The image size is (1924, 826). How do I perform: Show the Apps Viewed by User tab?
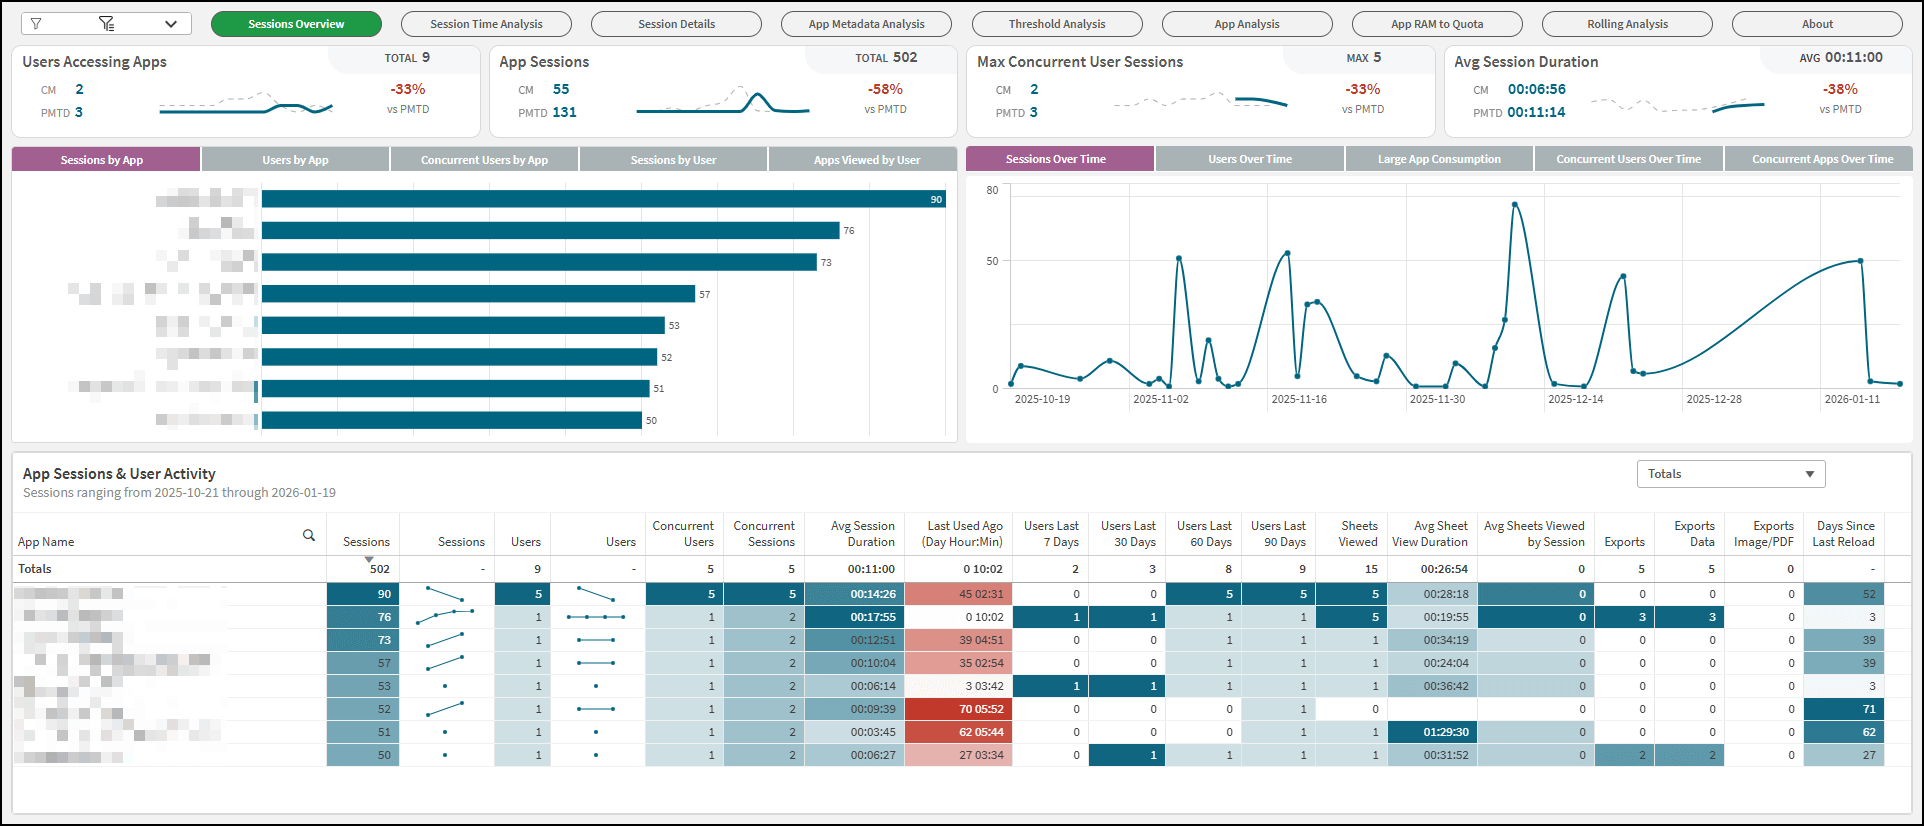[x=866, y=160]
